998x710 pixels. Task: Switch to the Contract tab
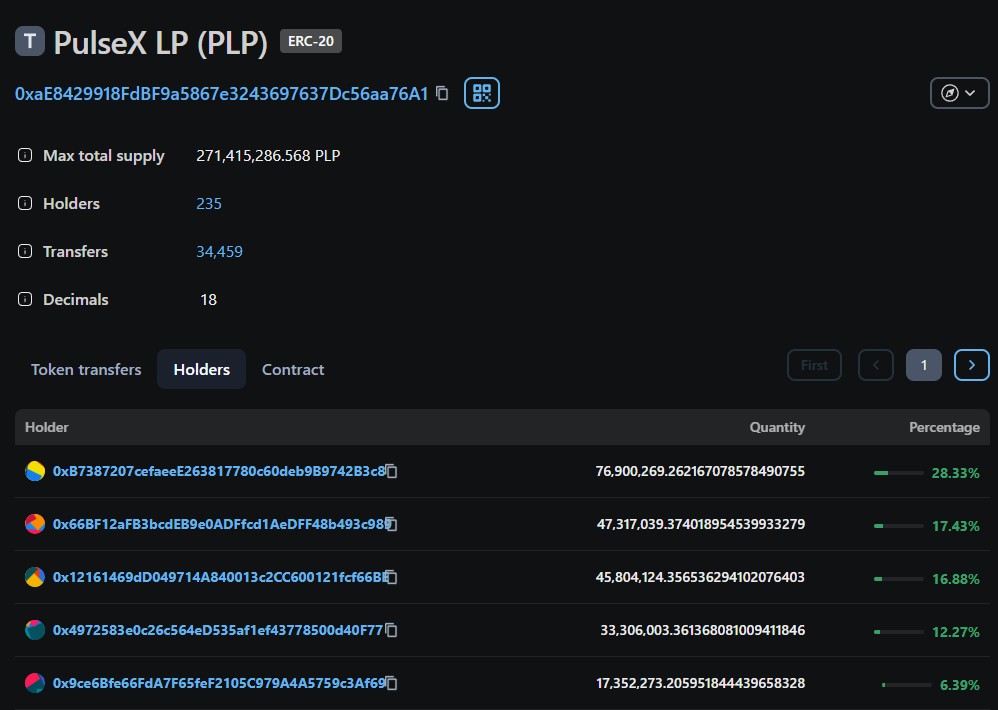click(x=293, y=369)
